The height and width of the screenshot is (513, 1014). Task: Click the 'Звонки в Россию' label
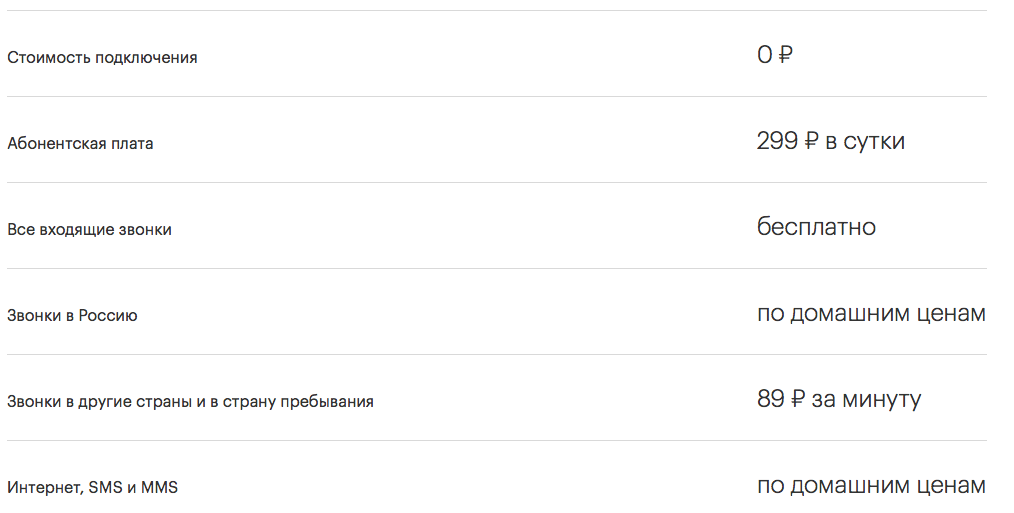(x=72, y=316)
